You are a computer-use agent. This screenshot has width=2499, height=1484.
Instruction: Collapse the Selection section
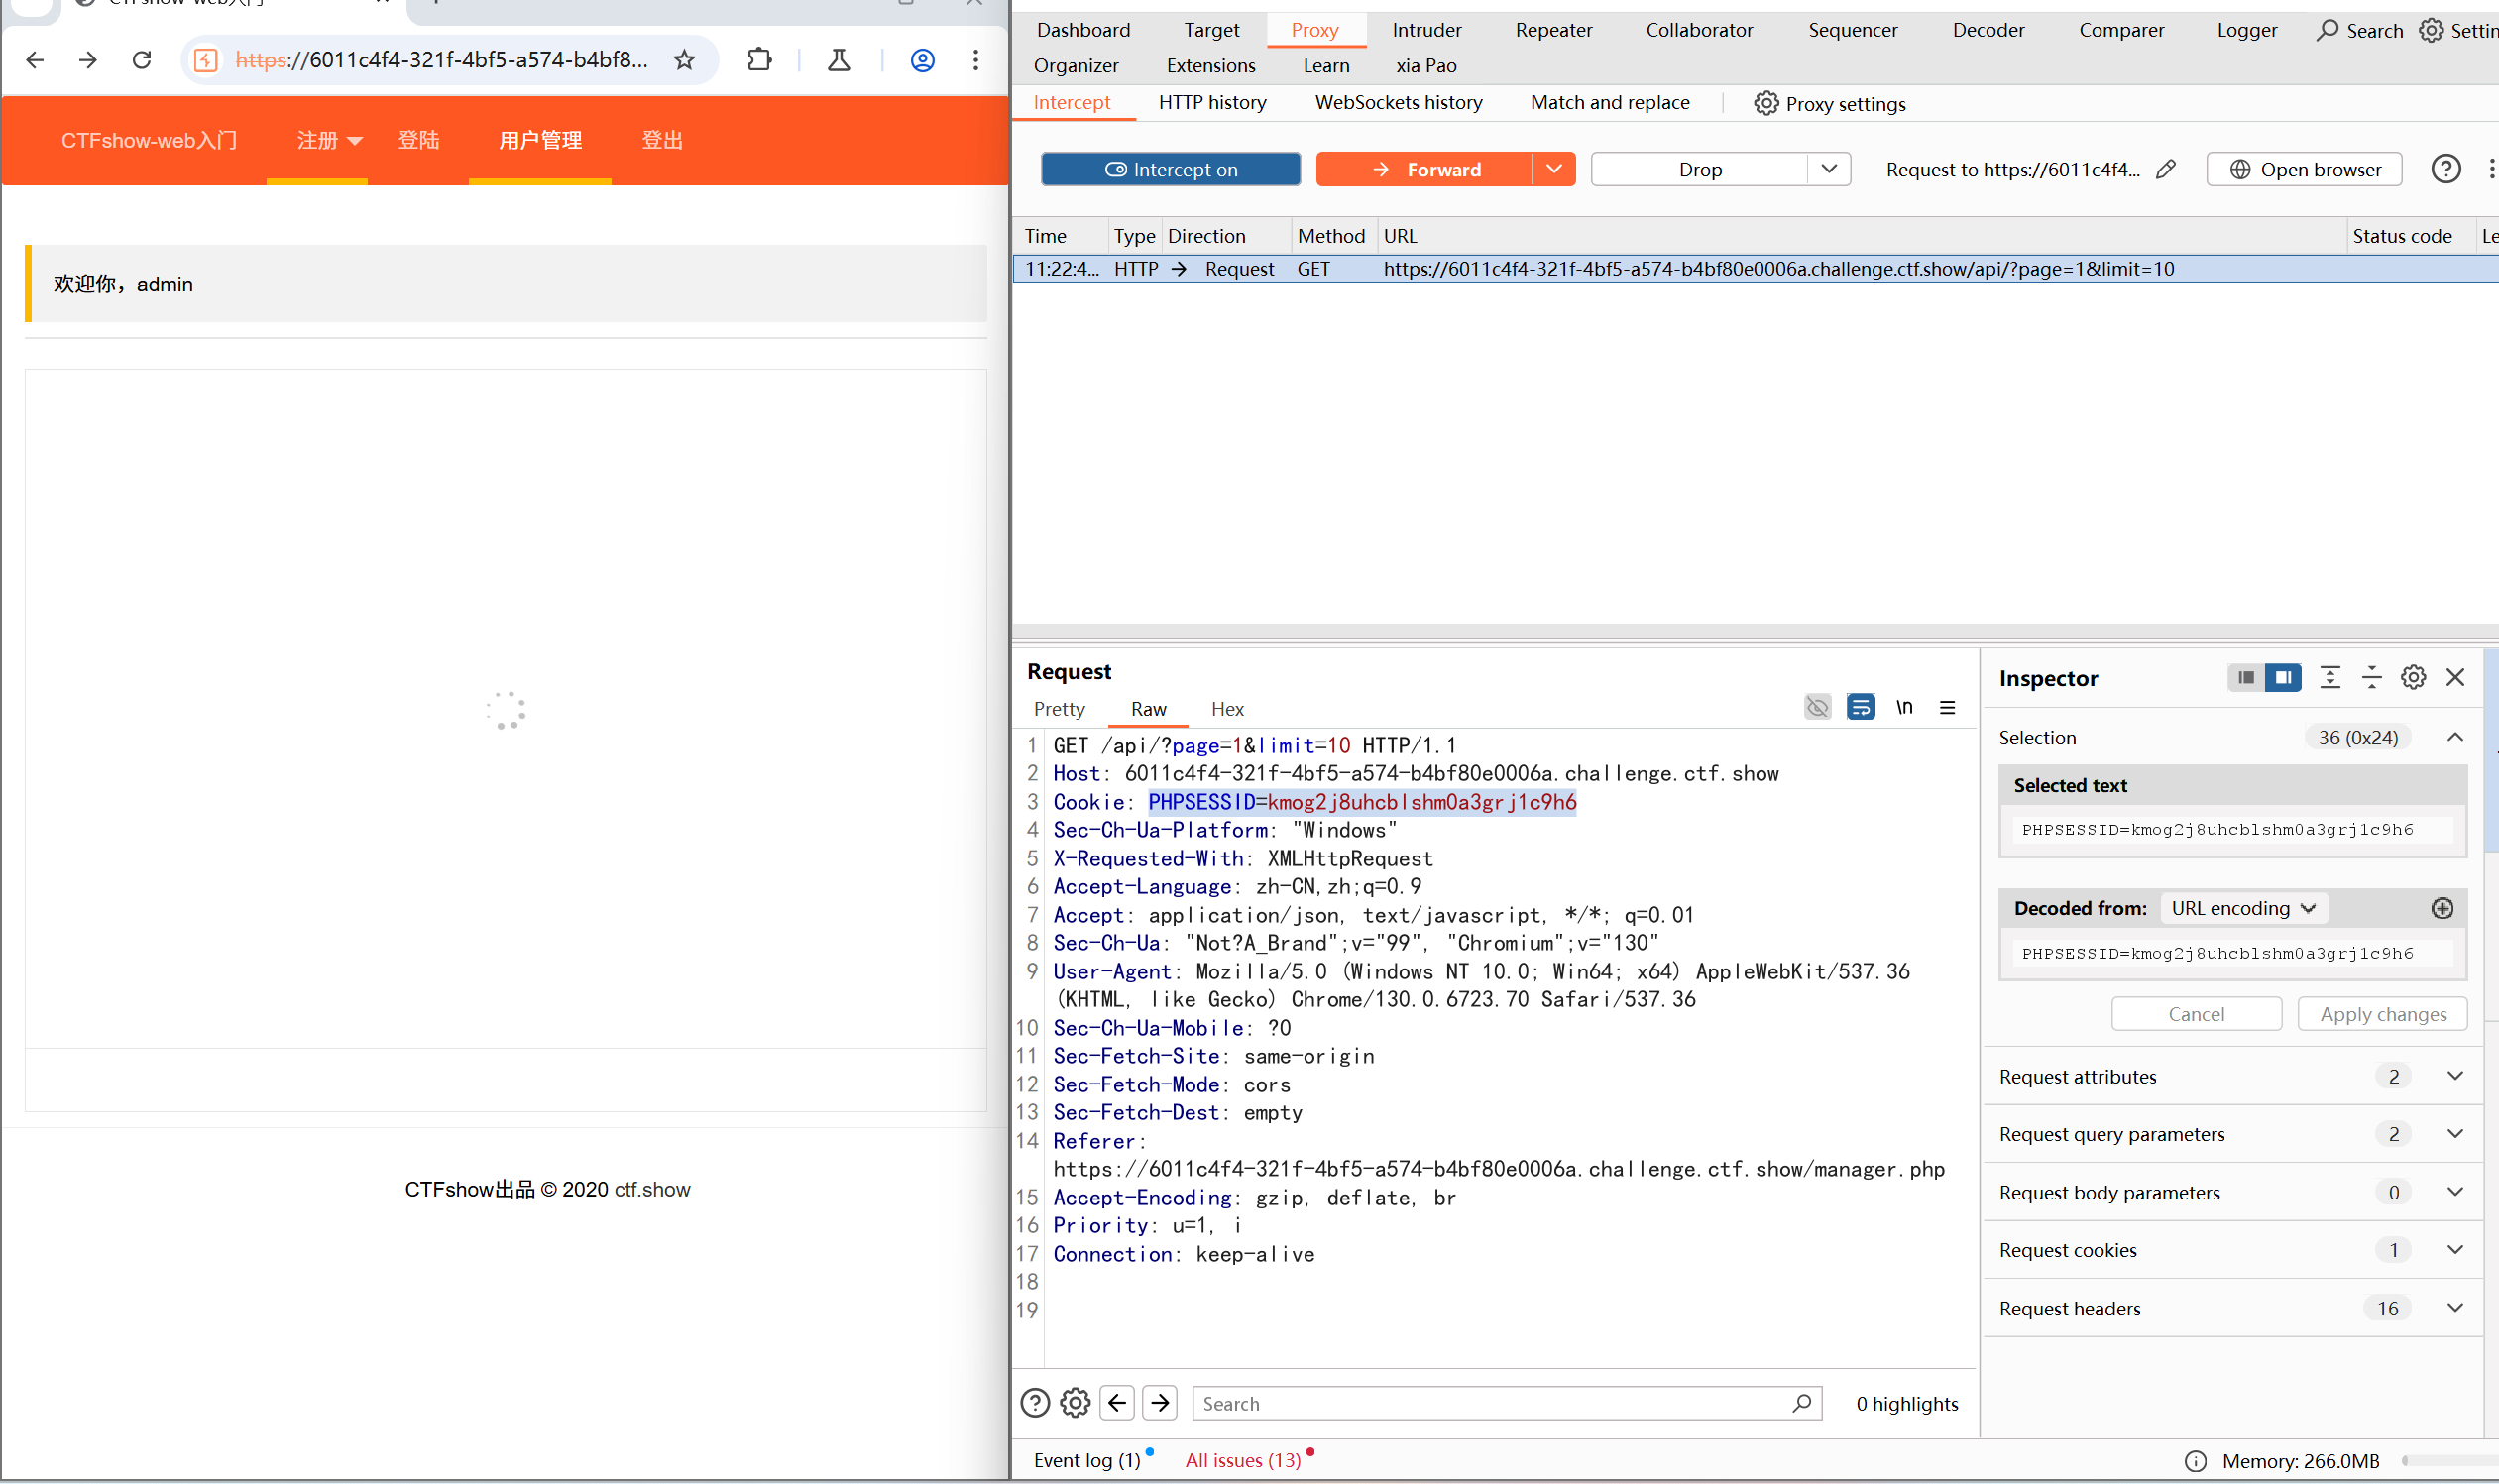[2454, 737]
